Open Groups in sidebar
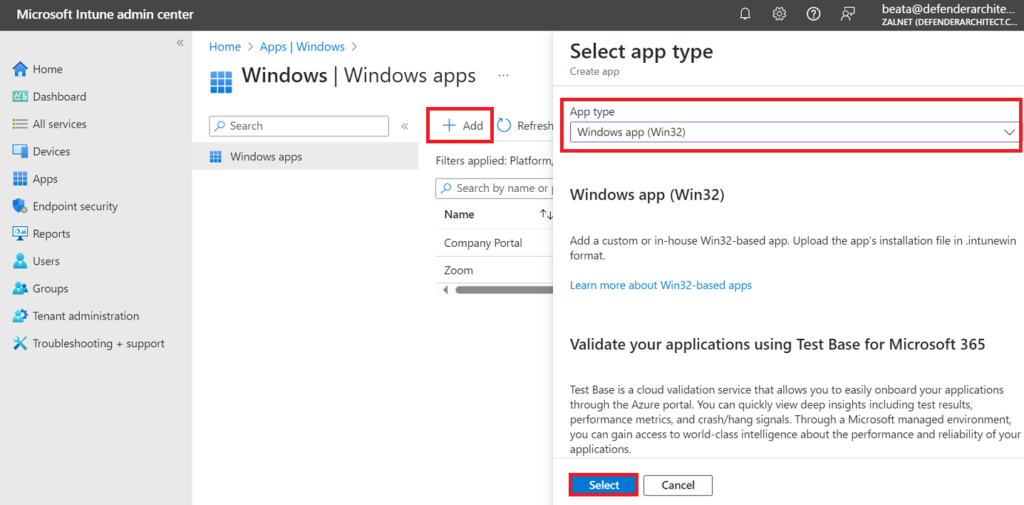Viewport: 1024px width, 505px height. click(50, 289)
